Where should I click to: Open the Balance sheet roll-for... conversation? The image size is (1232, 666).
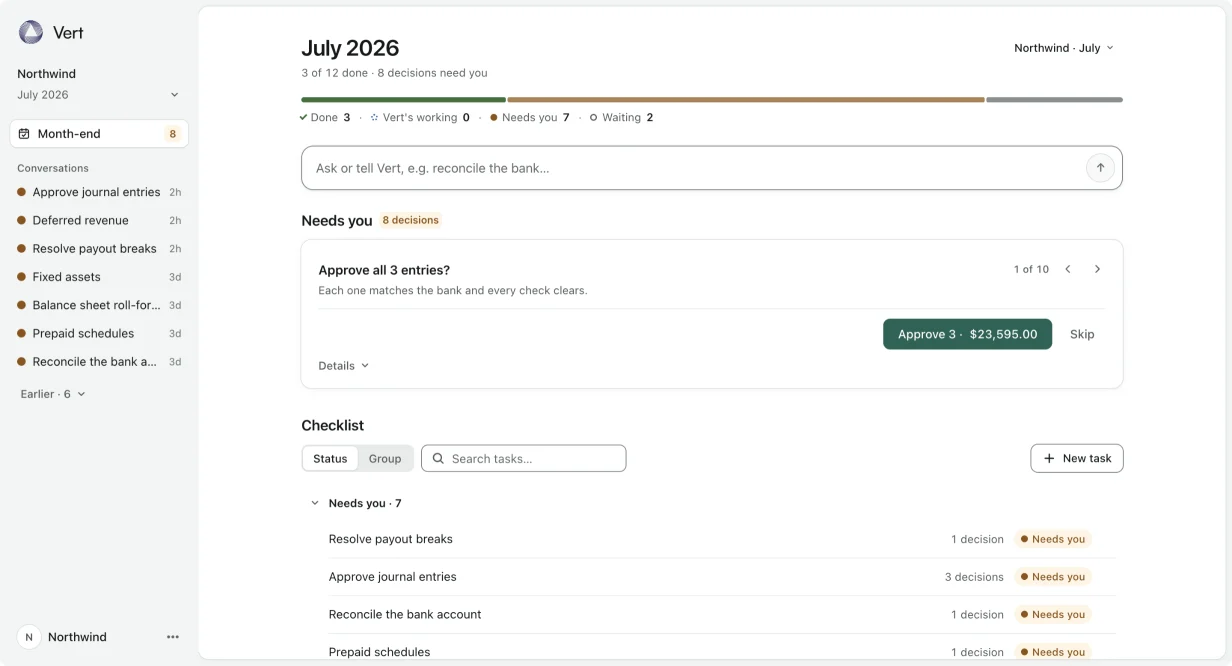[x=99, y=305]
